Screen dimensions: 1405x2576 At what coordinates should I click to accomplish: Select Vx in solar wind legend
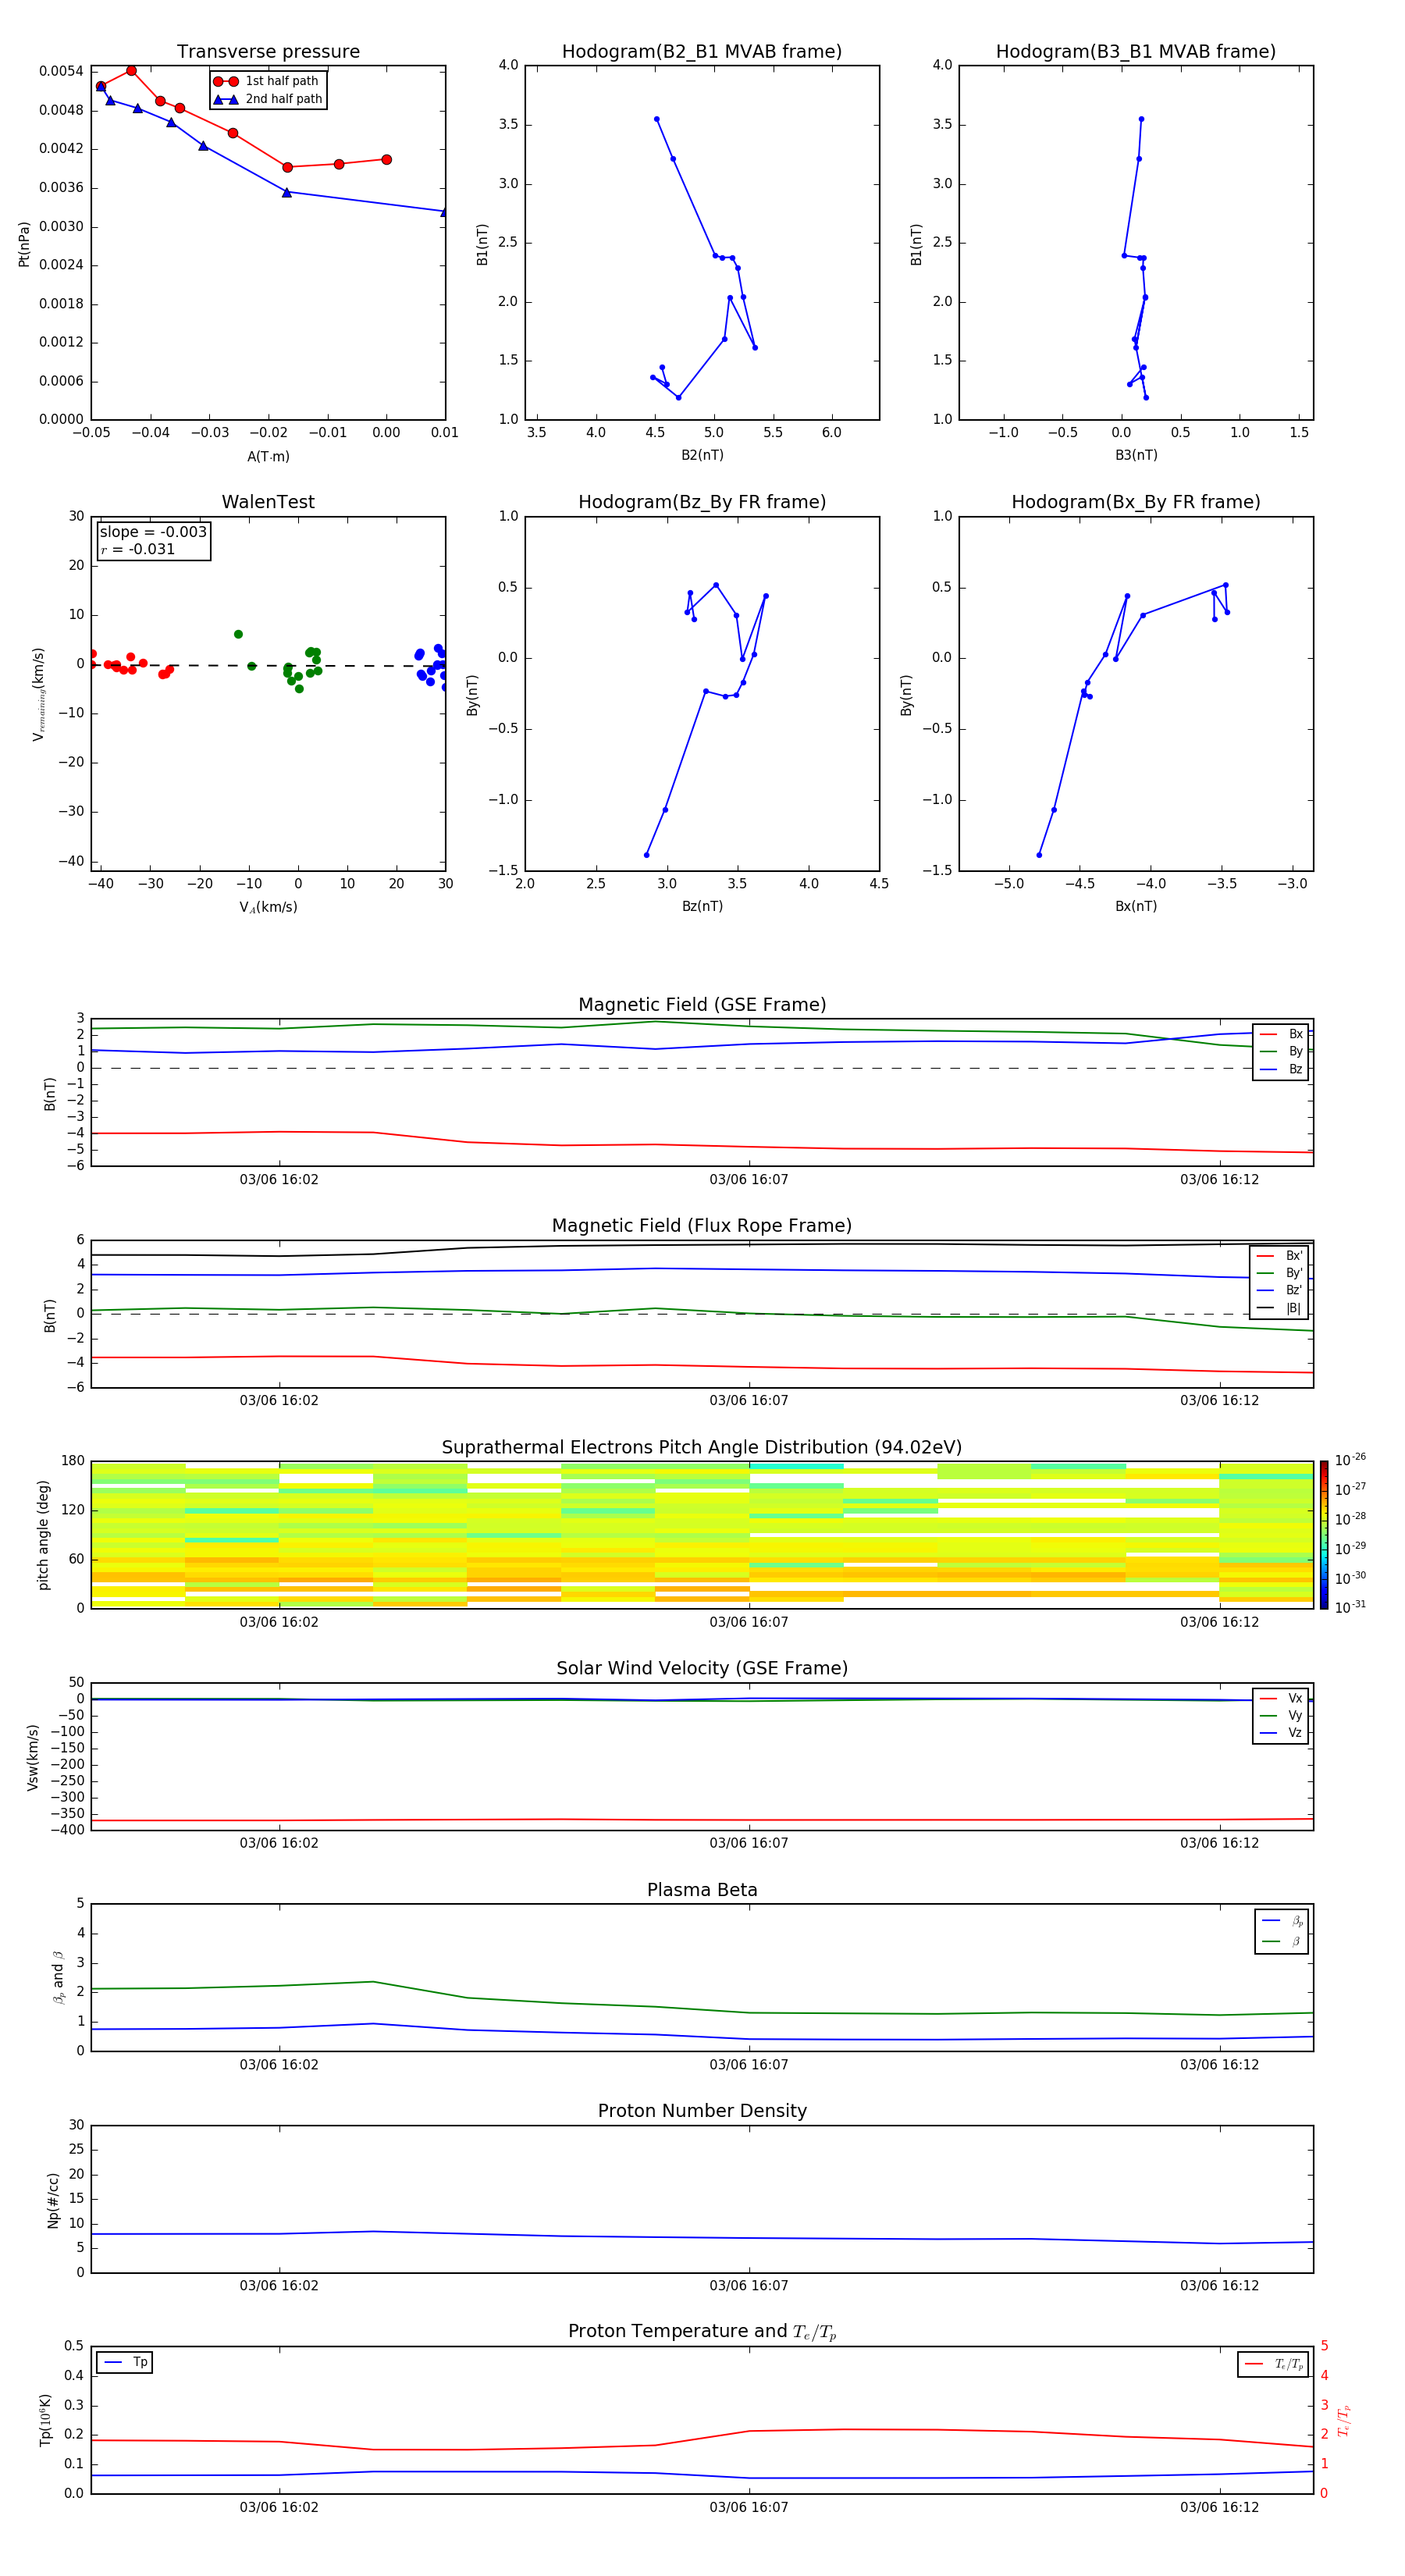1282,1698
